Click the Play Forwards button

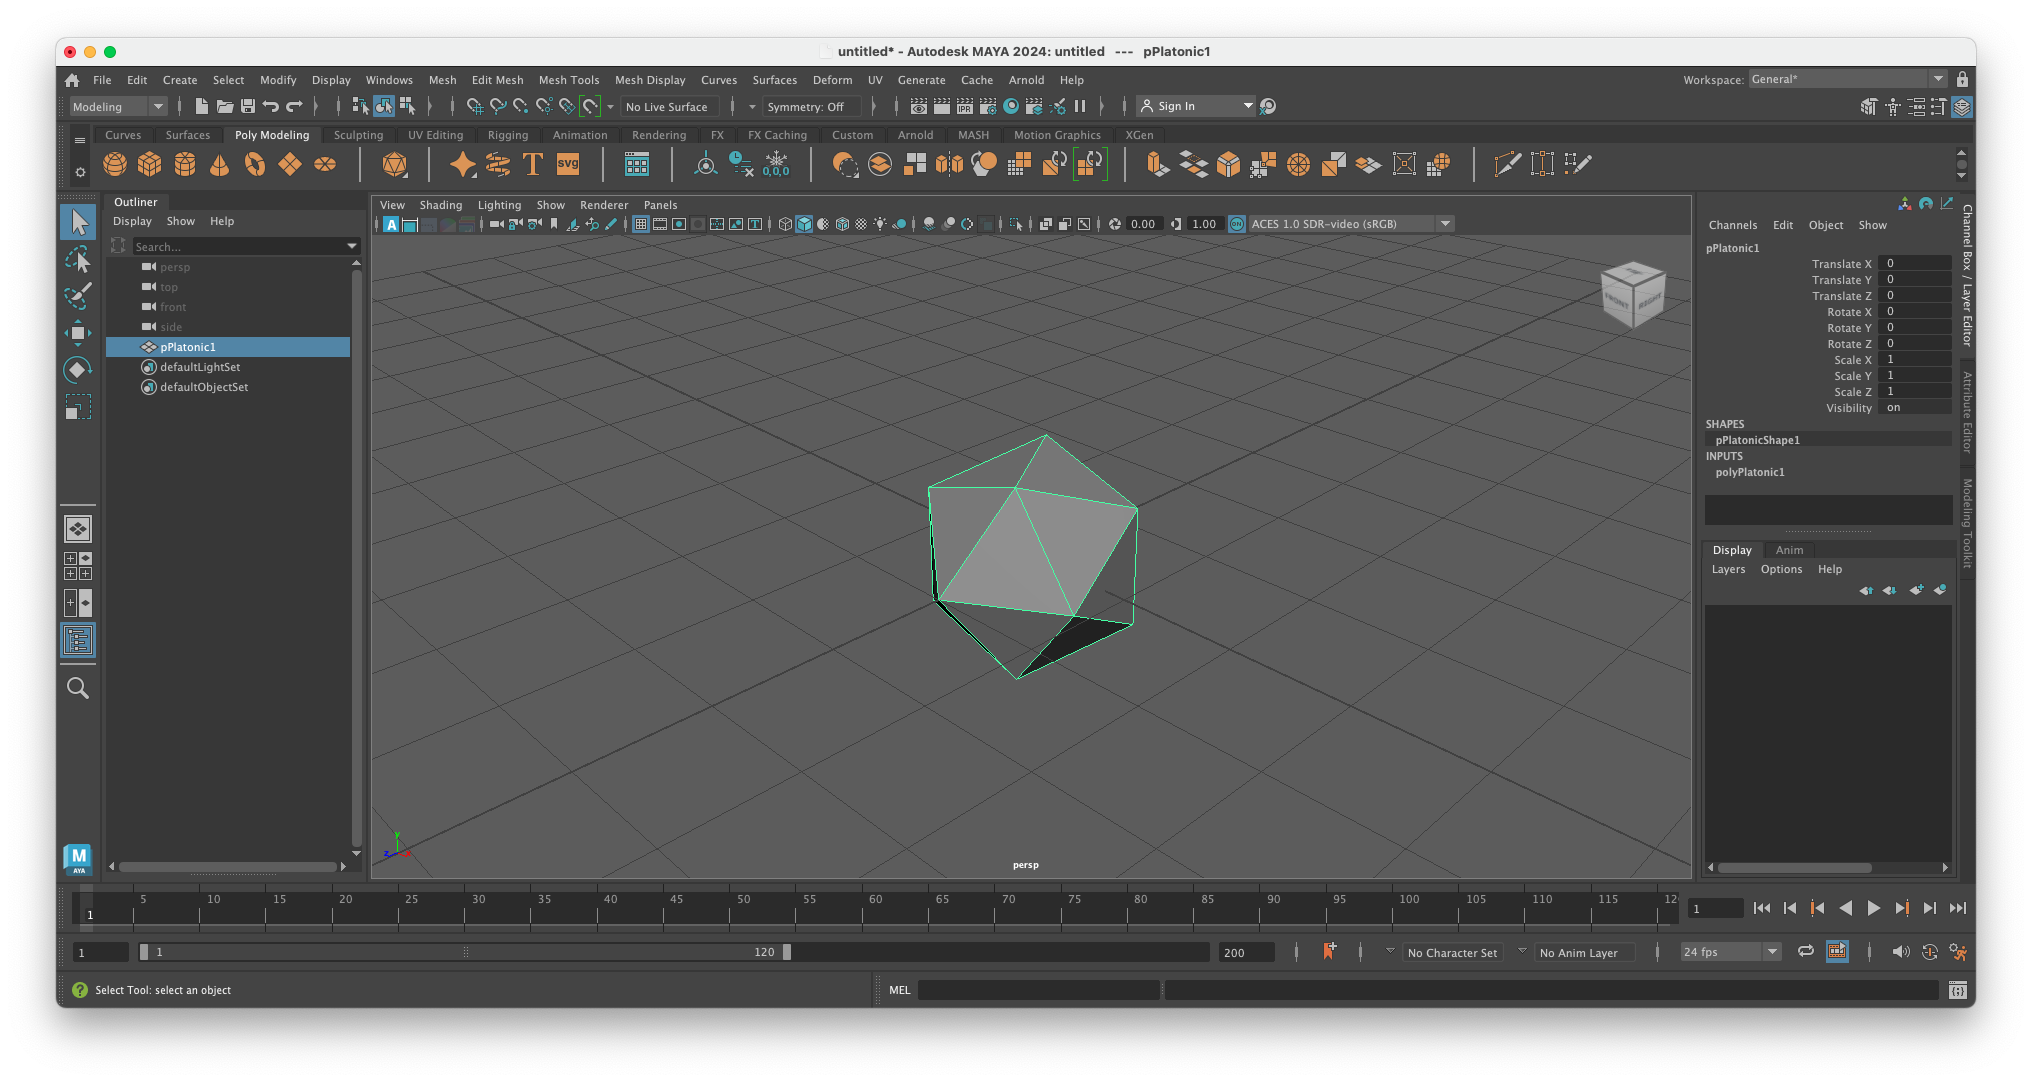click(x=1873, y=908)
